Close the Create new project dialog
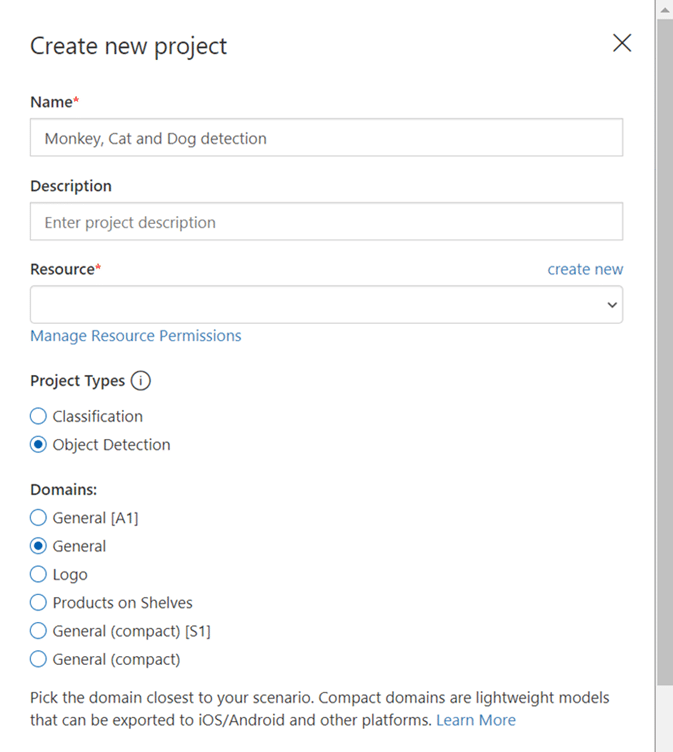673x752 pixels. point(622,43)
